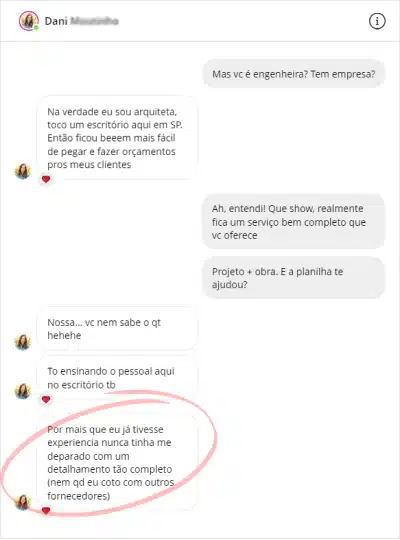Select the 'Mas vc é engenheira?' message bubble
Viewport: 400px width, 540px height.
pyautogui.click(x=294, y=74)
